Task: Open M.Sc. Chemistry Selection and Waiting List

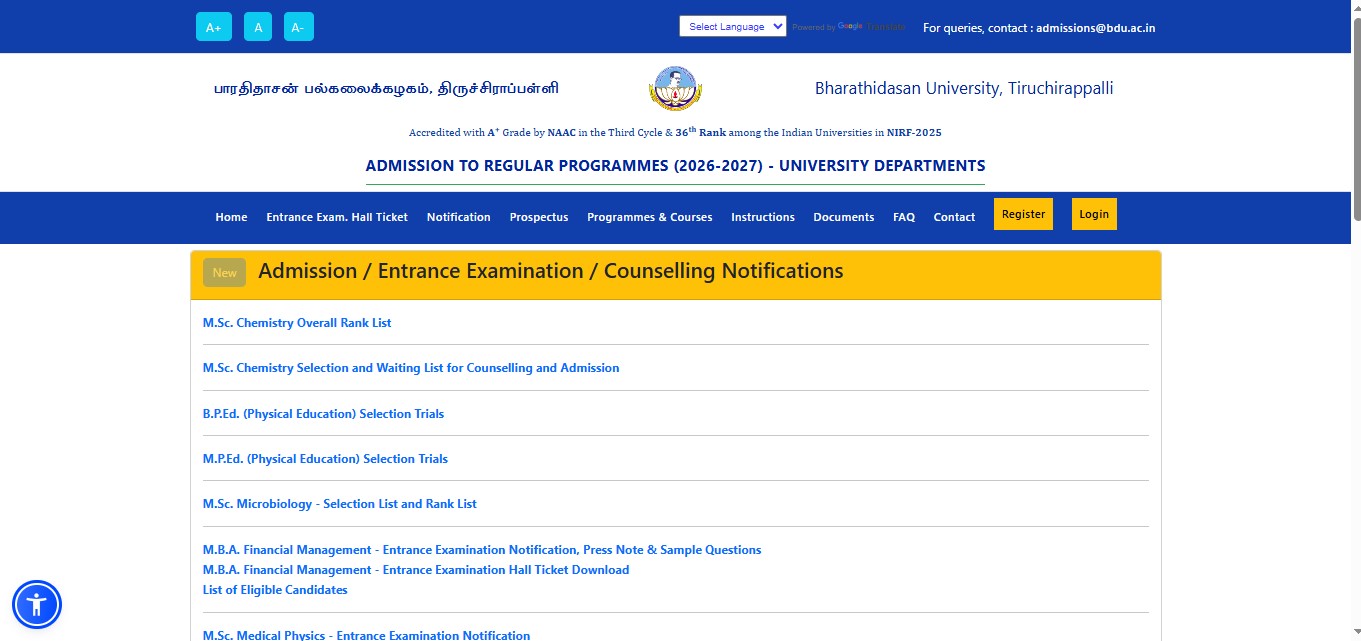Action: pyautogui.click(x=411, y=368)
